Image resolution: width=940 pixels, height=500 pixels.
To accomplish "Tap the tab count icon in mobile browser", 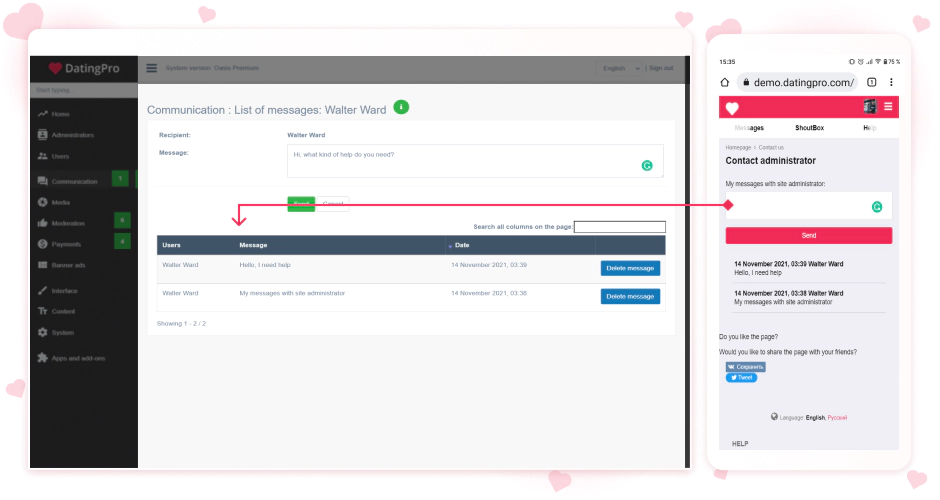I will coord(872,82).
